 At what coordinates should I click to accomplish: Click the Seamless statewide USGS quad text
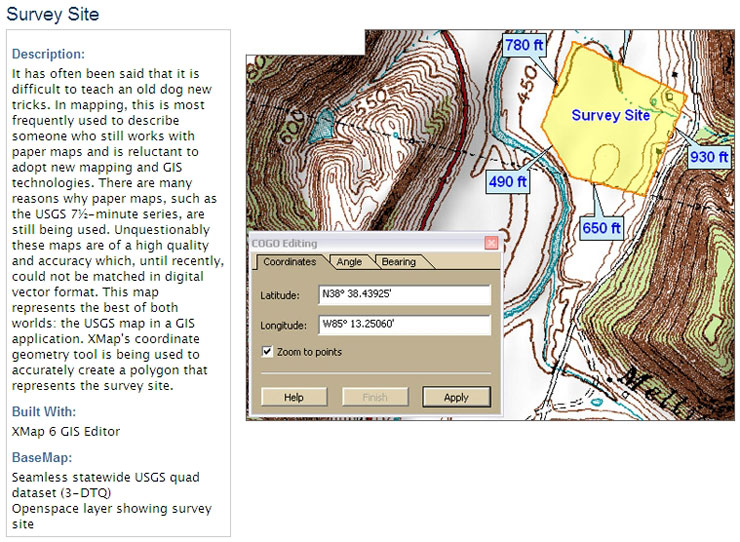106,477
